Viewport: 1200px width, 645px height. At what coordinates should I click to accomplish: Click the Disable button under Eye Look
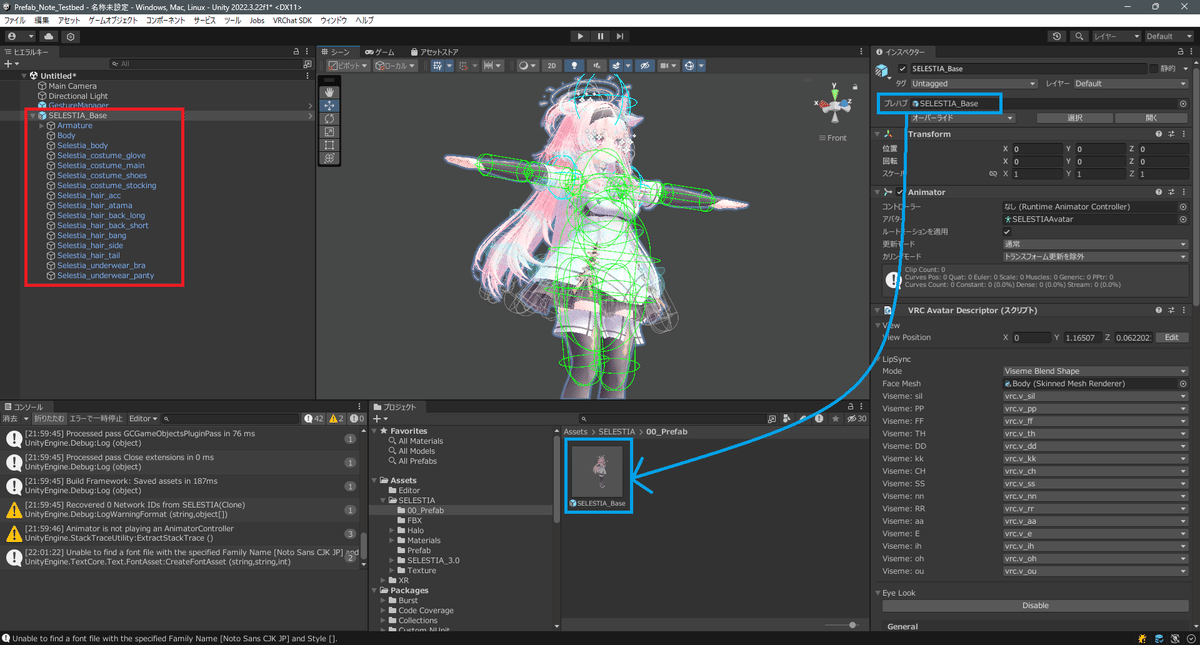pos(1034,605)
